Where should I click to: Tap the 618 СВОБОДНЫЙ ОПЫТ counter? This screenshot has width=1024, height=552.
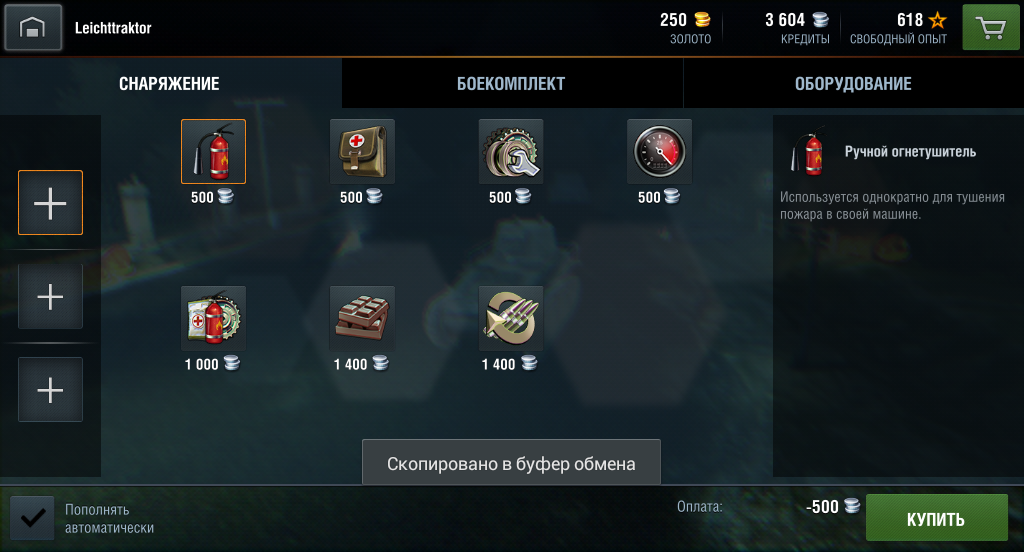[899, 28]
